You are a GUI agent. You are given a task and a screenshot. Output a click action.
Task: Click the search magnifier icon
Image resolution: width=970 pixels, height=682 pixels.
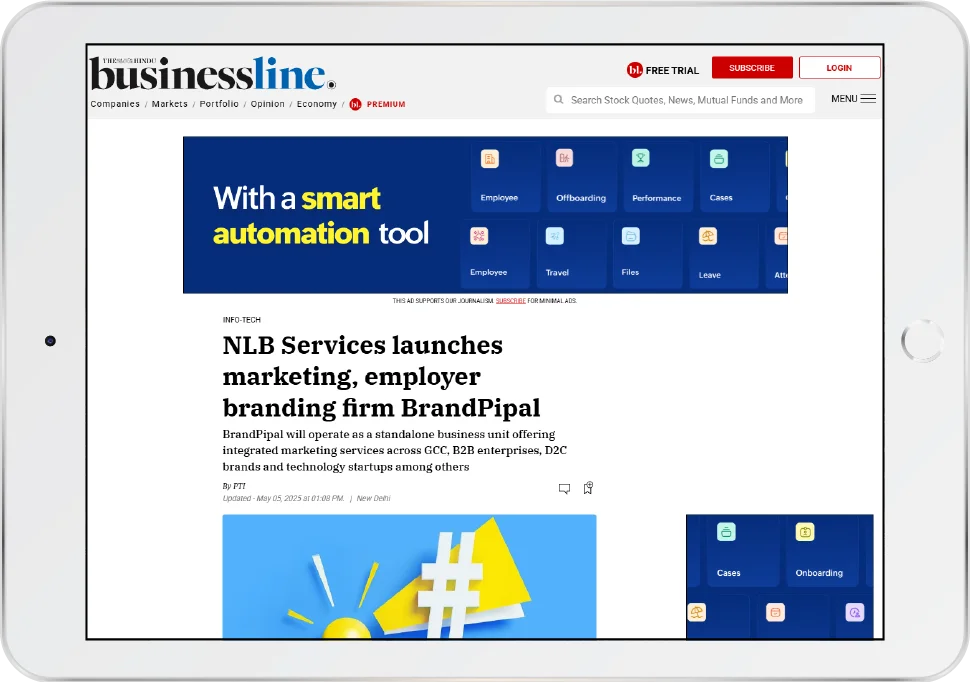[559, 99]
